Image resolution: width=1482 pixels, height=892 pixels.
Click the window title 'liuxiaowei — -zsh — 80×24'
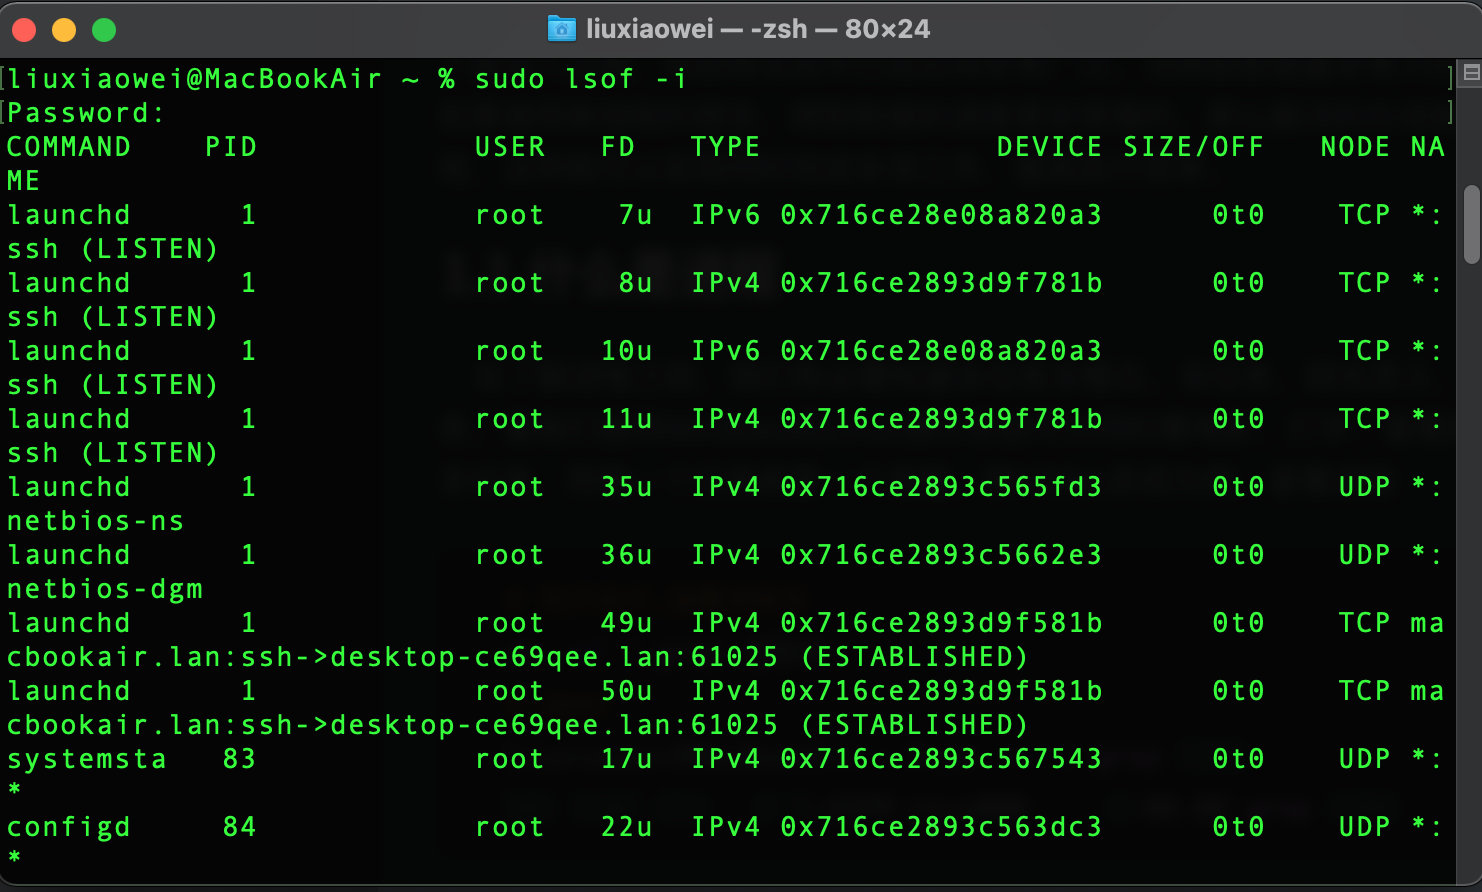(758, 29)
